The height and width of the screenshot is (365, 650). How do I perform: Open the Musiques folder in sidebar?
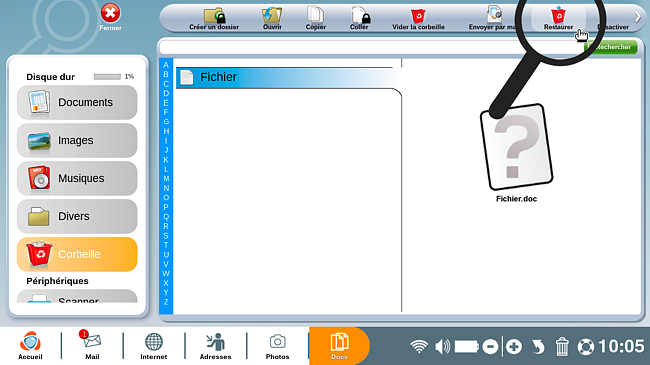(77, 178)
